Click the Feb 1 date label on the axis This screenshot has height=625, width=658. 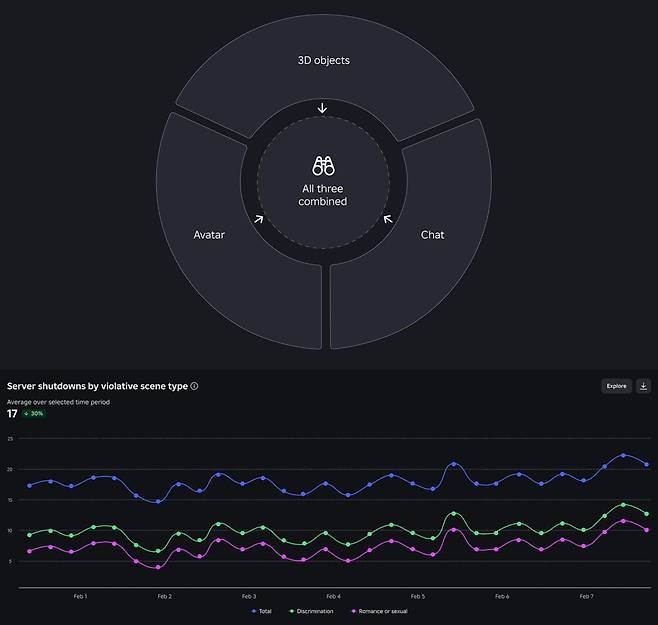(80, 596)
